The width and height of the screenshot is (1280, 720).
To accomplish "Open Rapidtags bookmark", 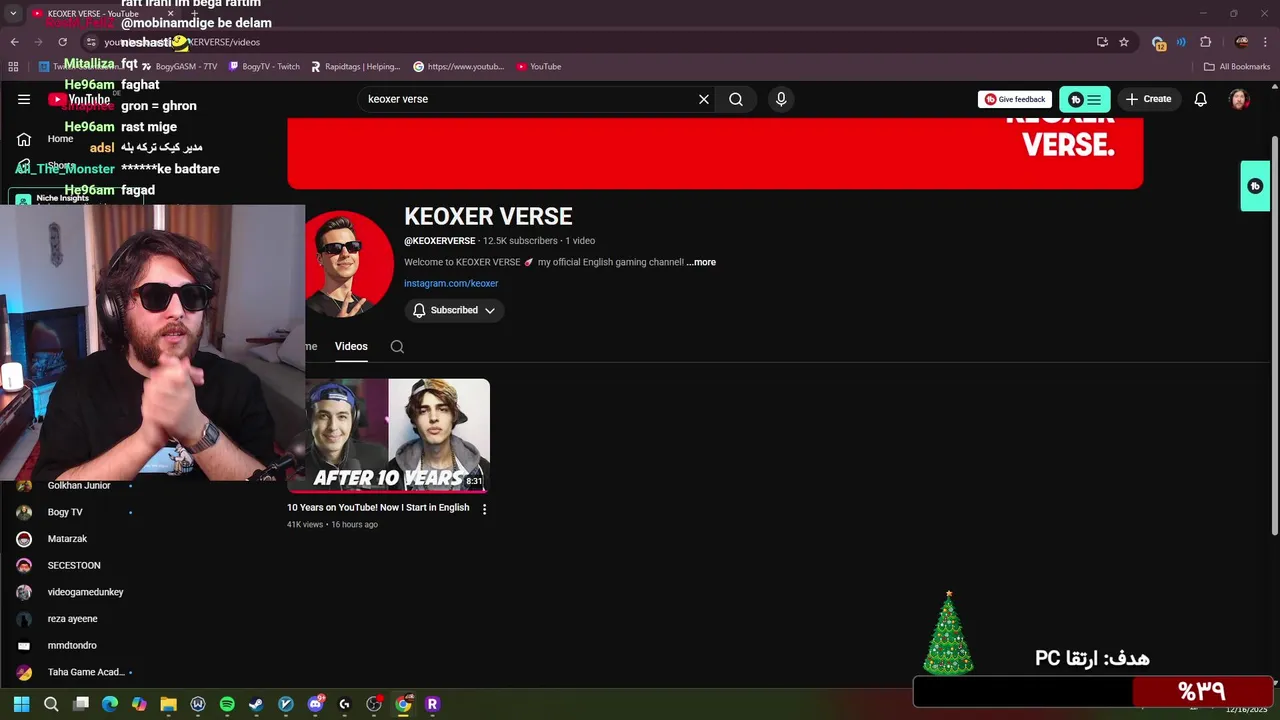I will tap(355, 67).
